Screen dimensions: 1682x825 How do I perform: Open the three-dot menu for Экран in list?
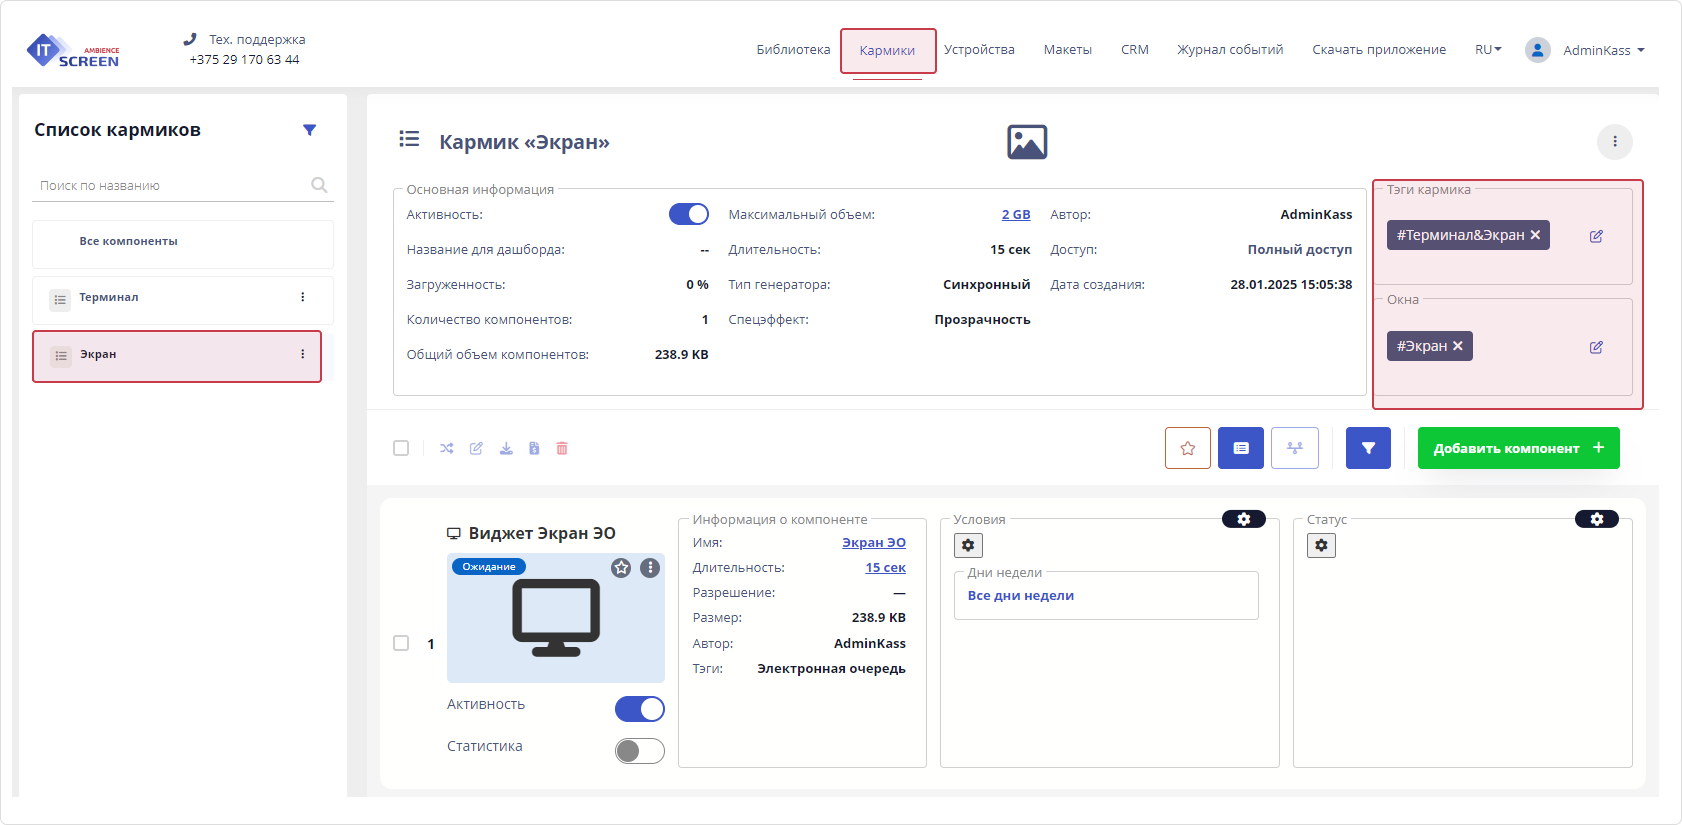303,354
